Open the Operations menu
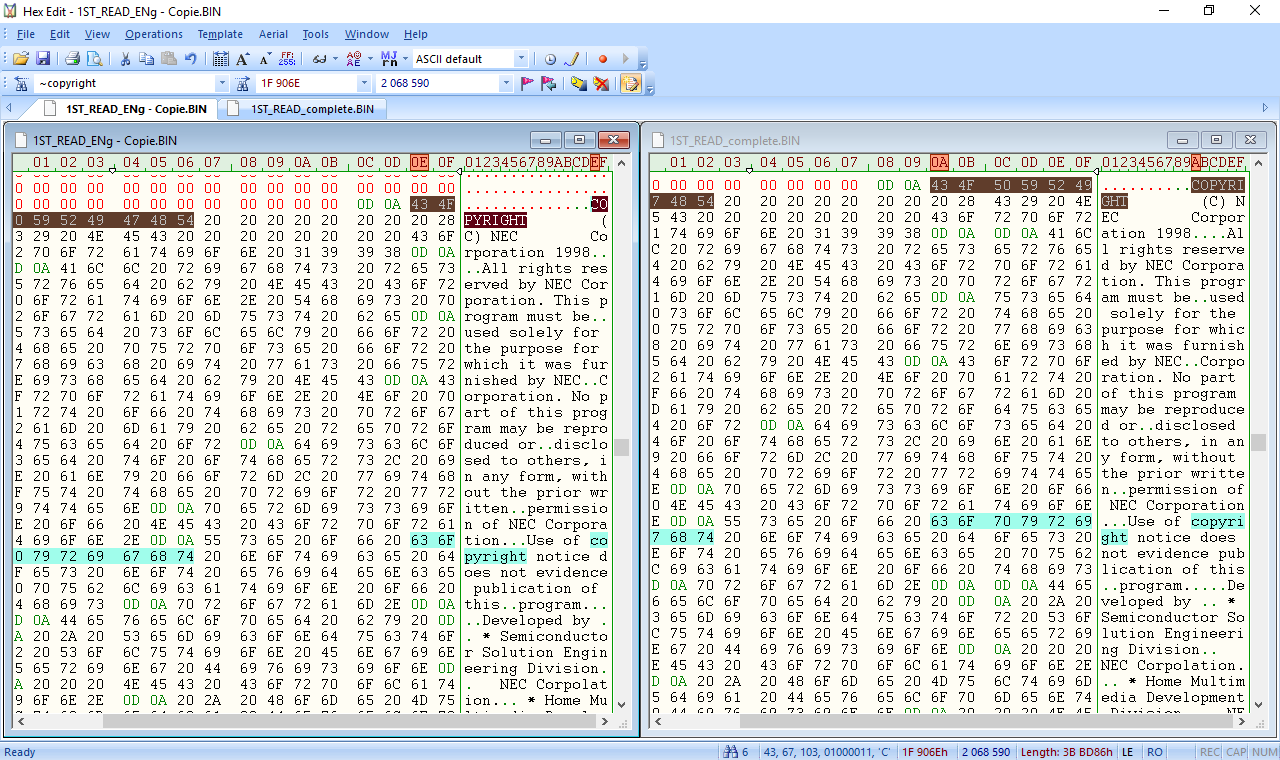Screen dimensions: 1280x760 coord(154,34)
